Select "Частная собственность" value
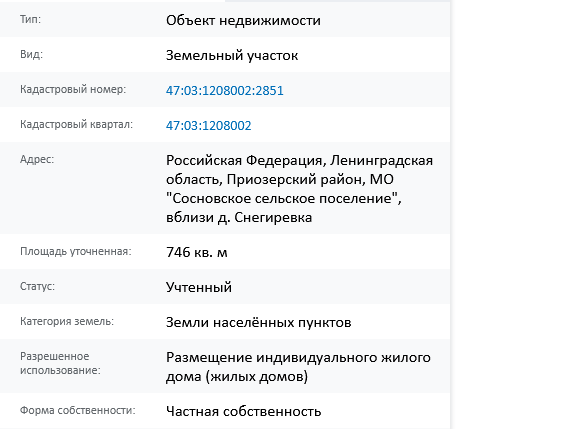Viewport: 574px width, 429px height. point(244,411)
